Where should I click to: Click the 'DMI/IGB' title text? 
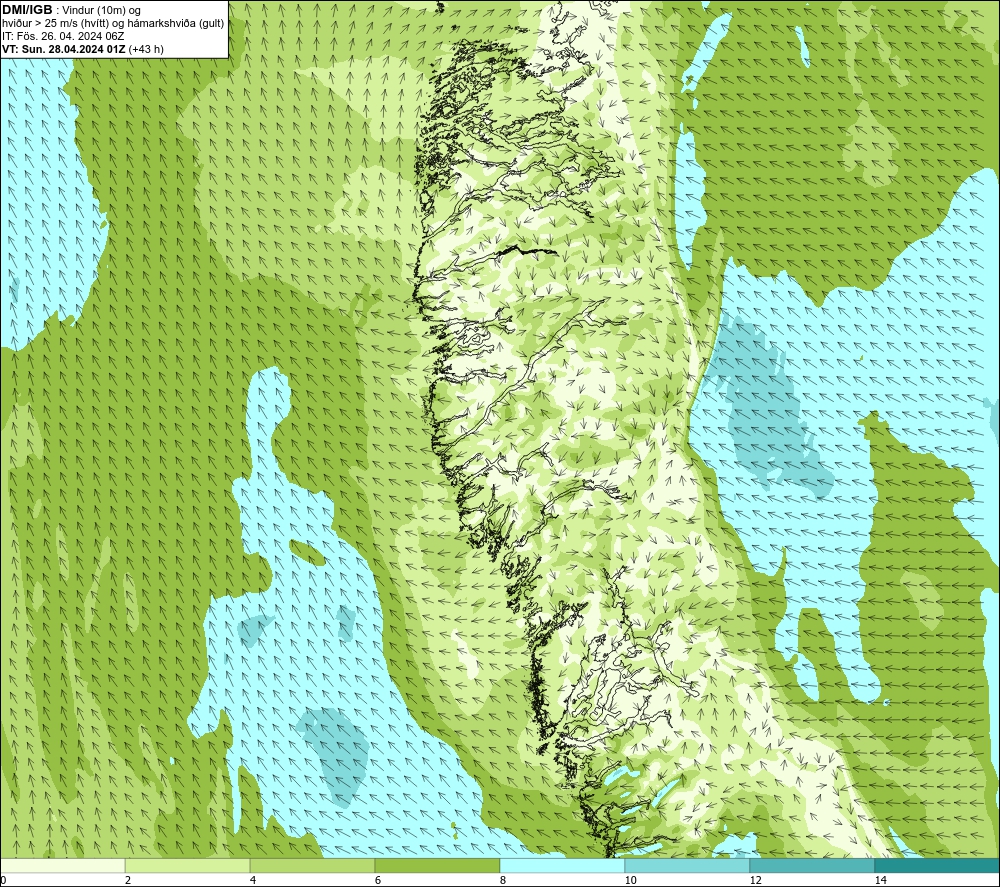[27, 10]
